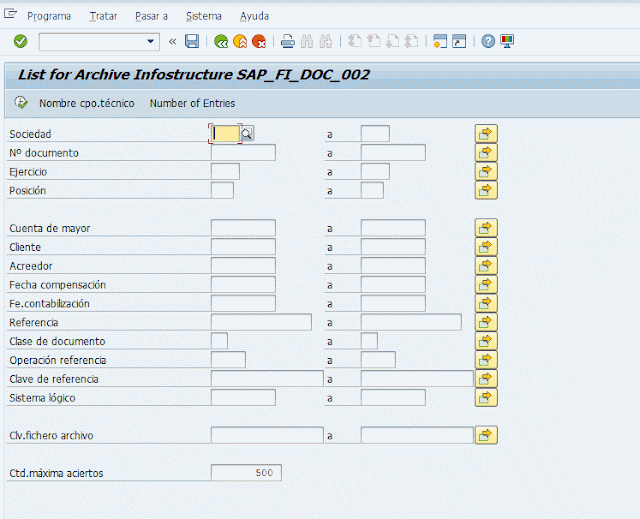Click the green checkmark Enter icon

pyautogui.click(x=20, y=41)
